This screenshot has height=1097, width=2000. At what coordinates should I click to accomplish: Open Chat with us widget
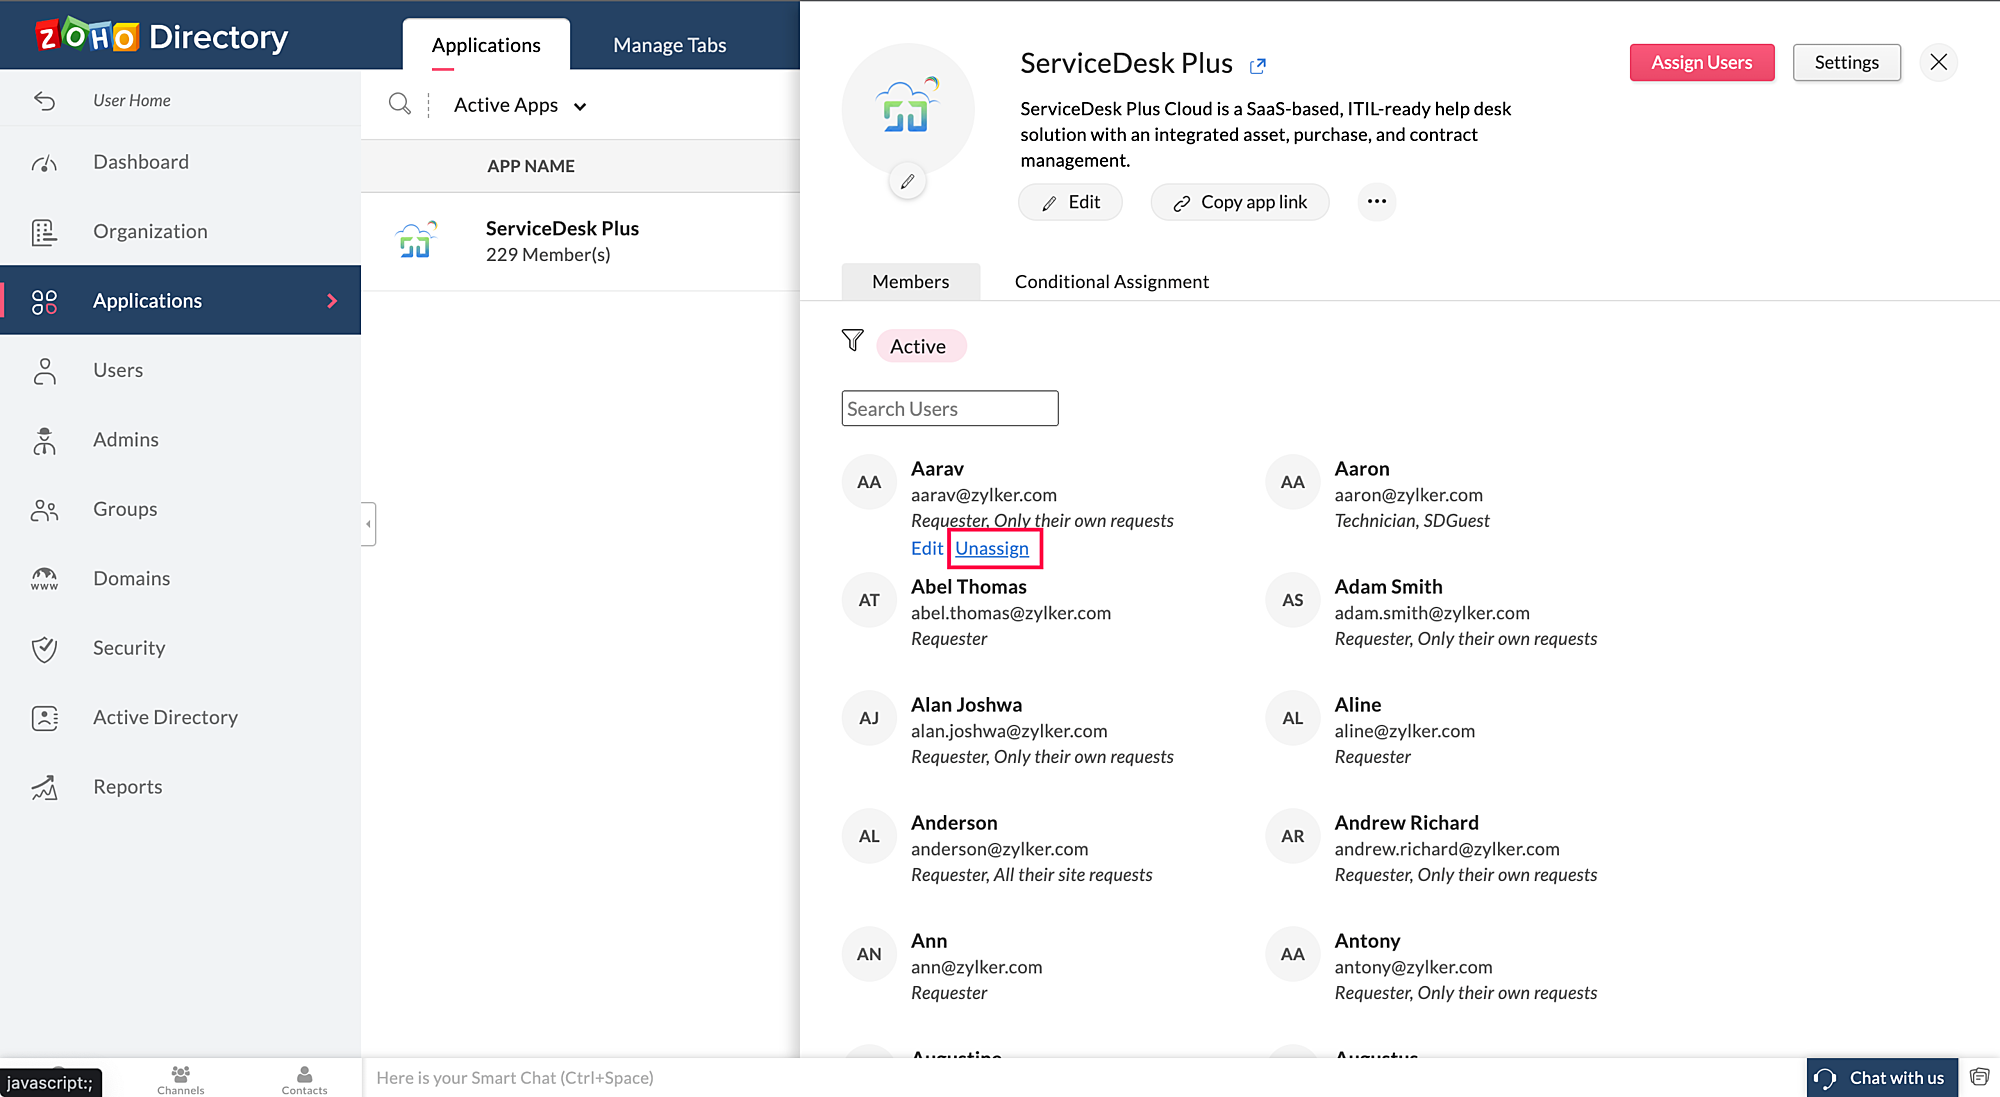pyautogui.click(x=1881, y=1078)
